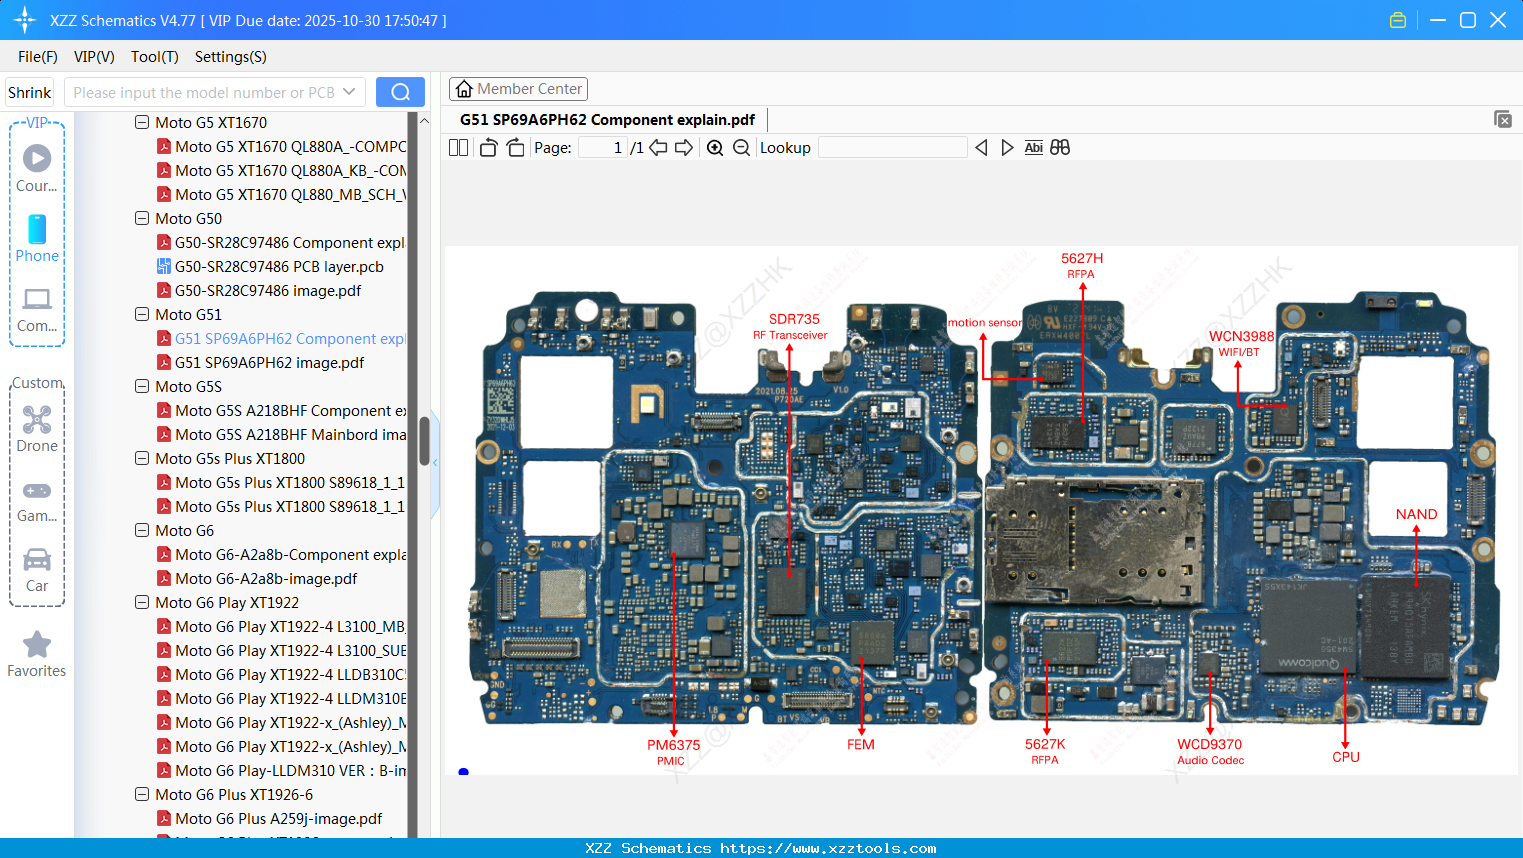Select the Car schematics category
1523x858 pixels.
pyautogui.click(x=36, y=570)
